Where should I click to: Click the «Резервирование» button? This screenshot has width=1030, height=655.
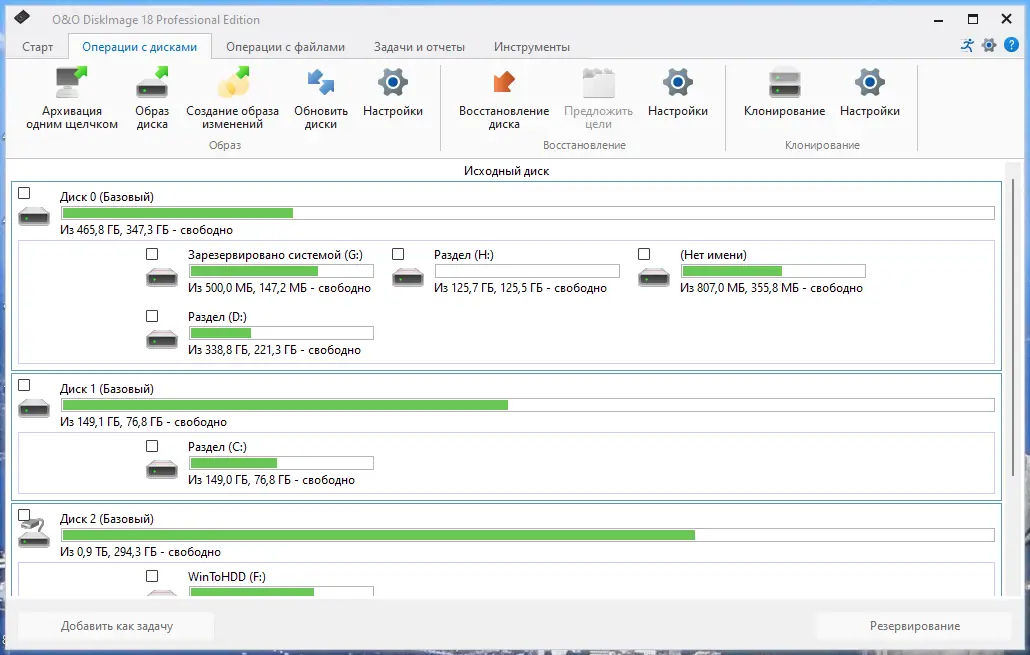[x=914, y=626]
